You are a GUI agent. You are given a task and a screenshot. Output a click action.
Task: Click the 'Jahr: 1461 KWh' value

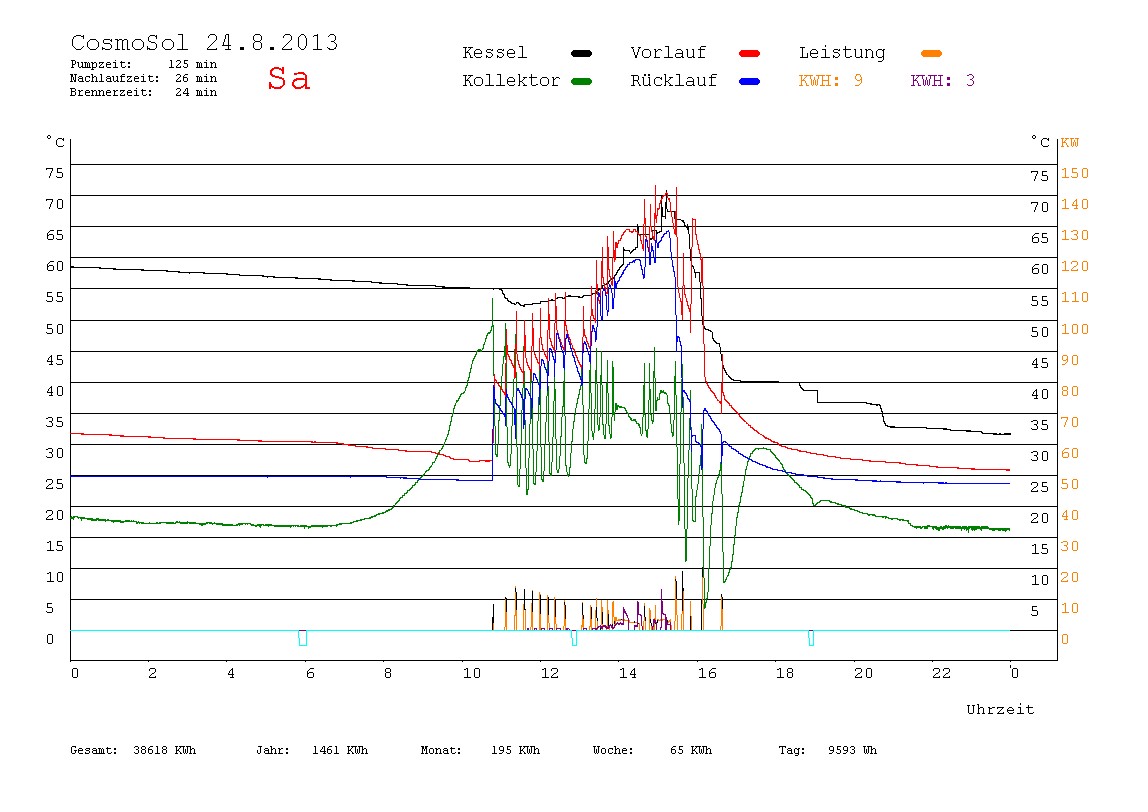(312, 750)
